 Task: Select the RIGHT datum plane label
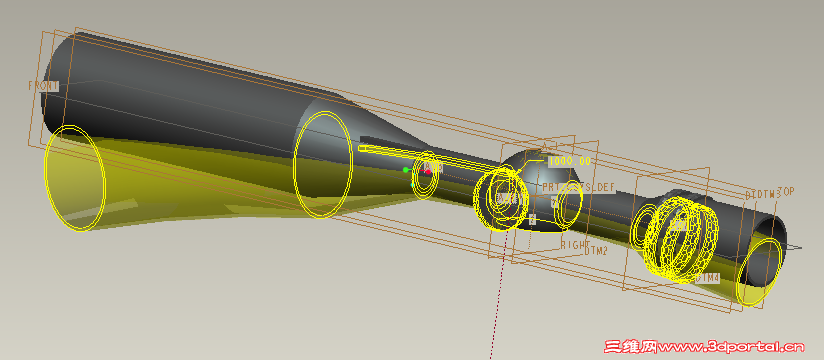coord(576,244)
